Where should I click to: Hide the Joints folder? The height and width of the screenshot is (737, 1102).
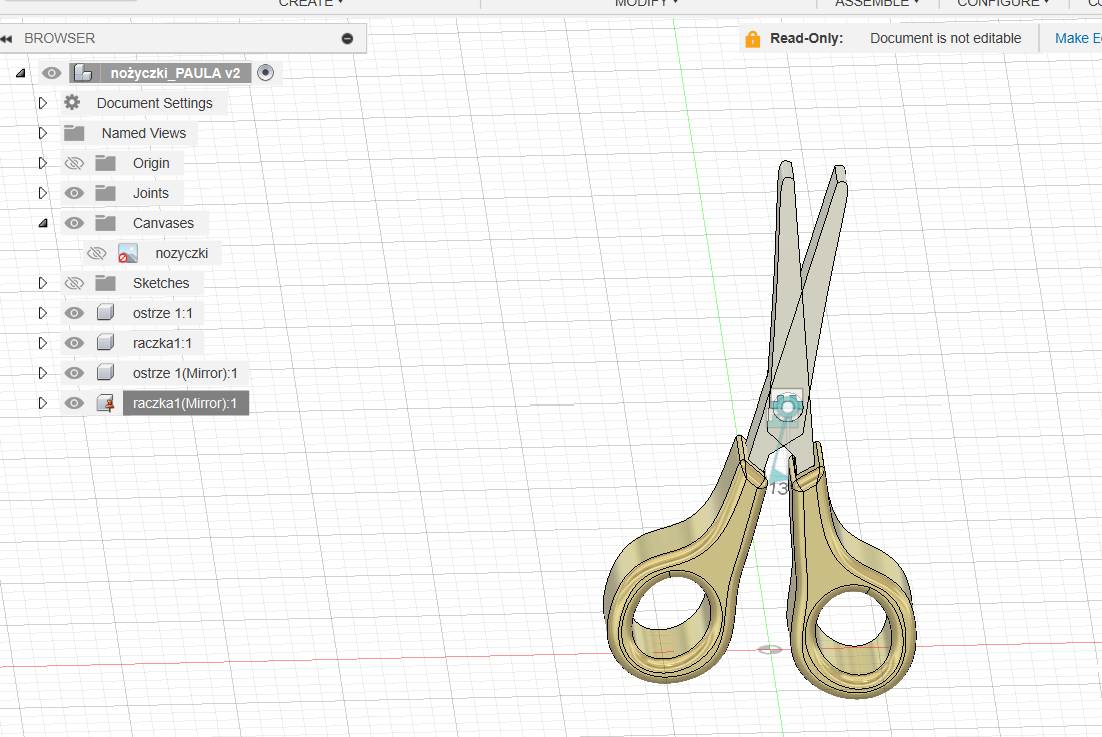pyautogui.click(x=74, y=193)
